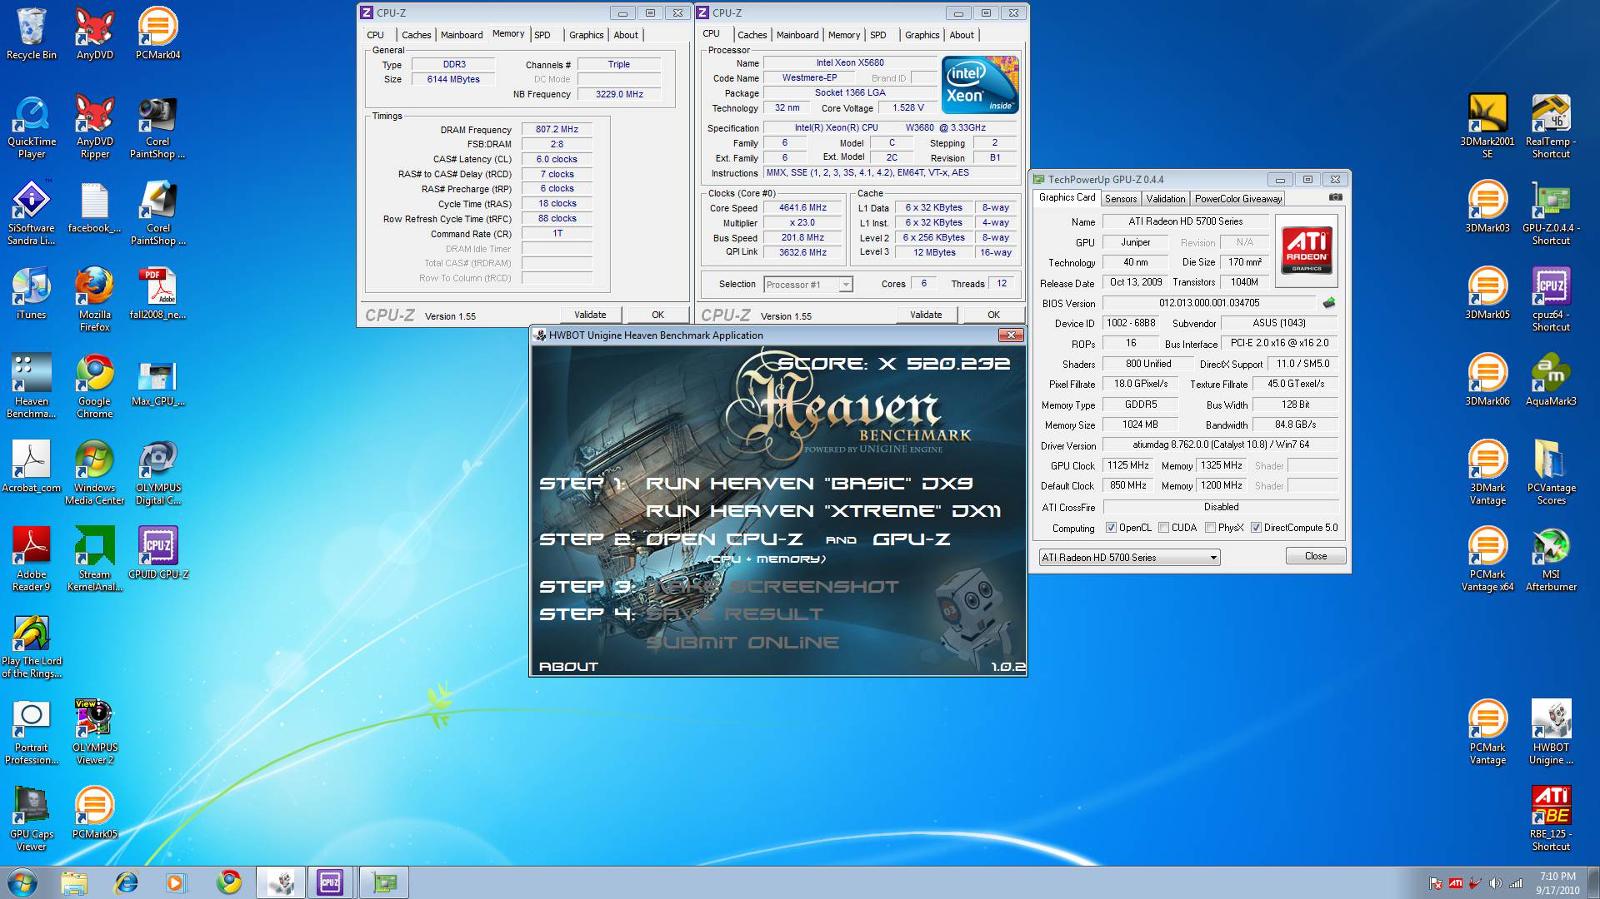
Task: Open Internet Explorer from taskbar
Action: [x=126, y=882]
